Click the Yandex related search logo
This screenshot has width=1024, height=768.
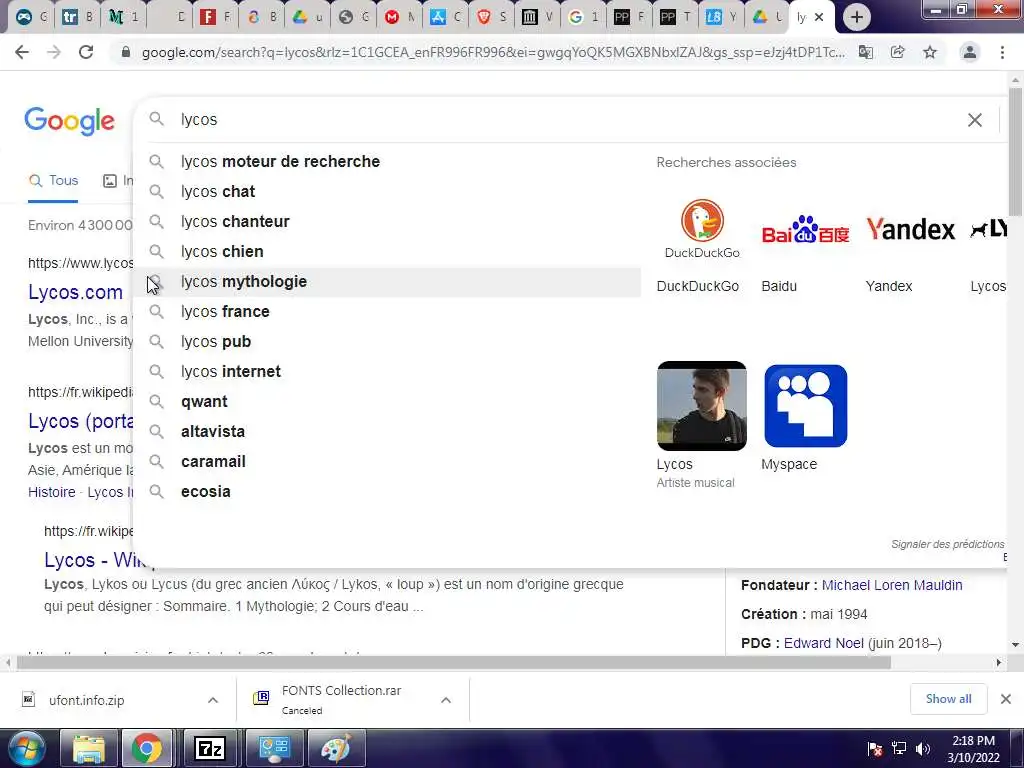(x=910, y=229)
